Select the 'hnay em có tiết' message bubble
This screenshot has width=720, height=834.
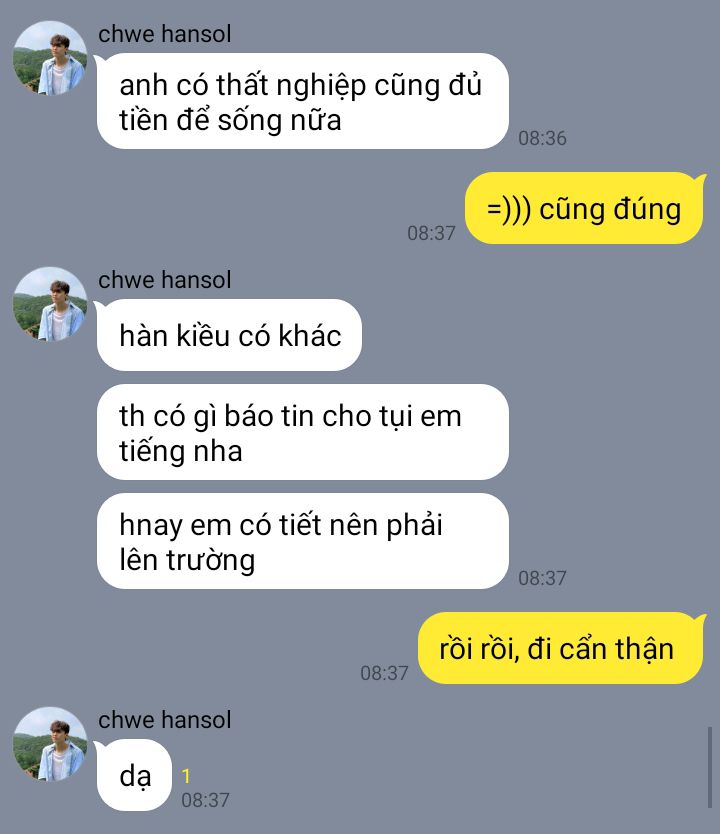[303, 541]
